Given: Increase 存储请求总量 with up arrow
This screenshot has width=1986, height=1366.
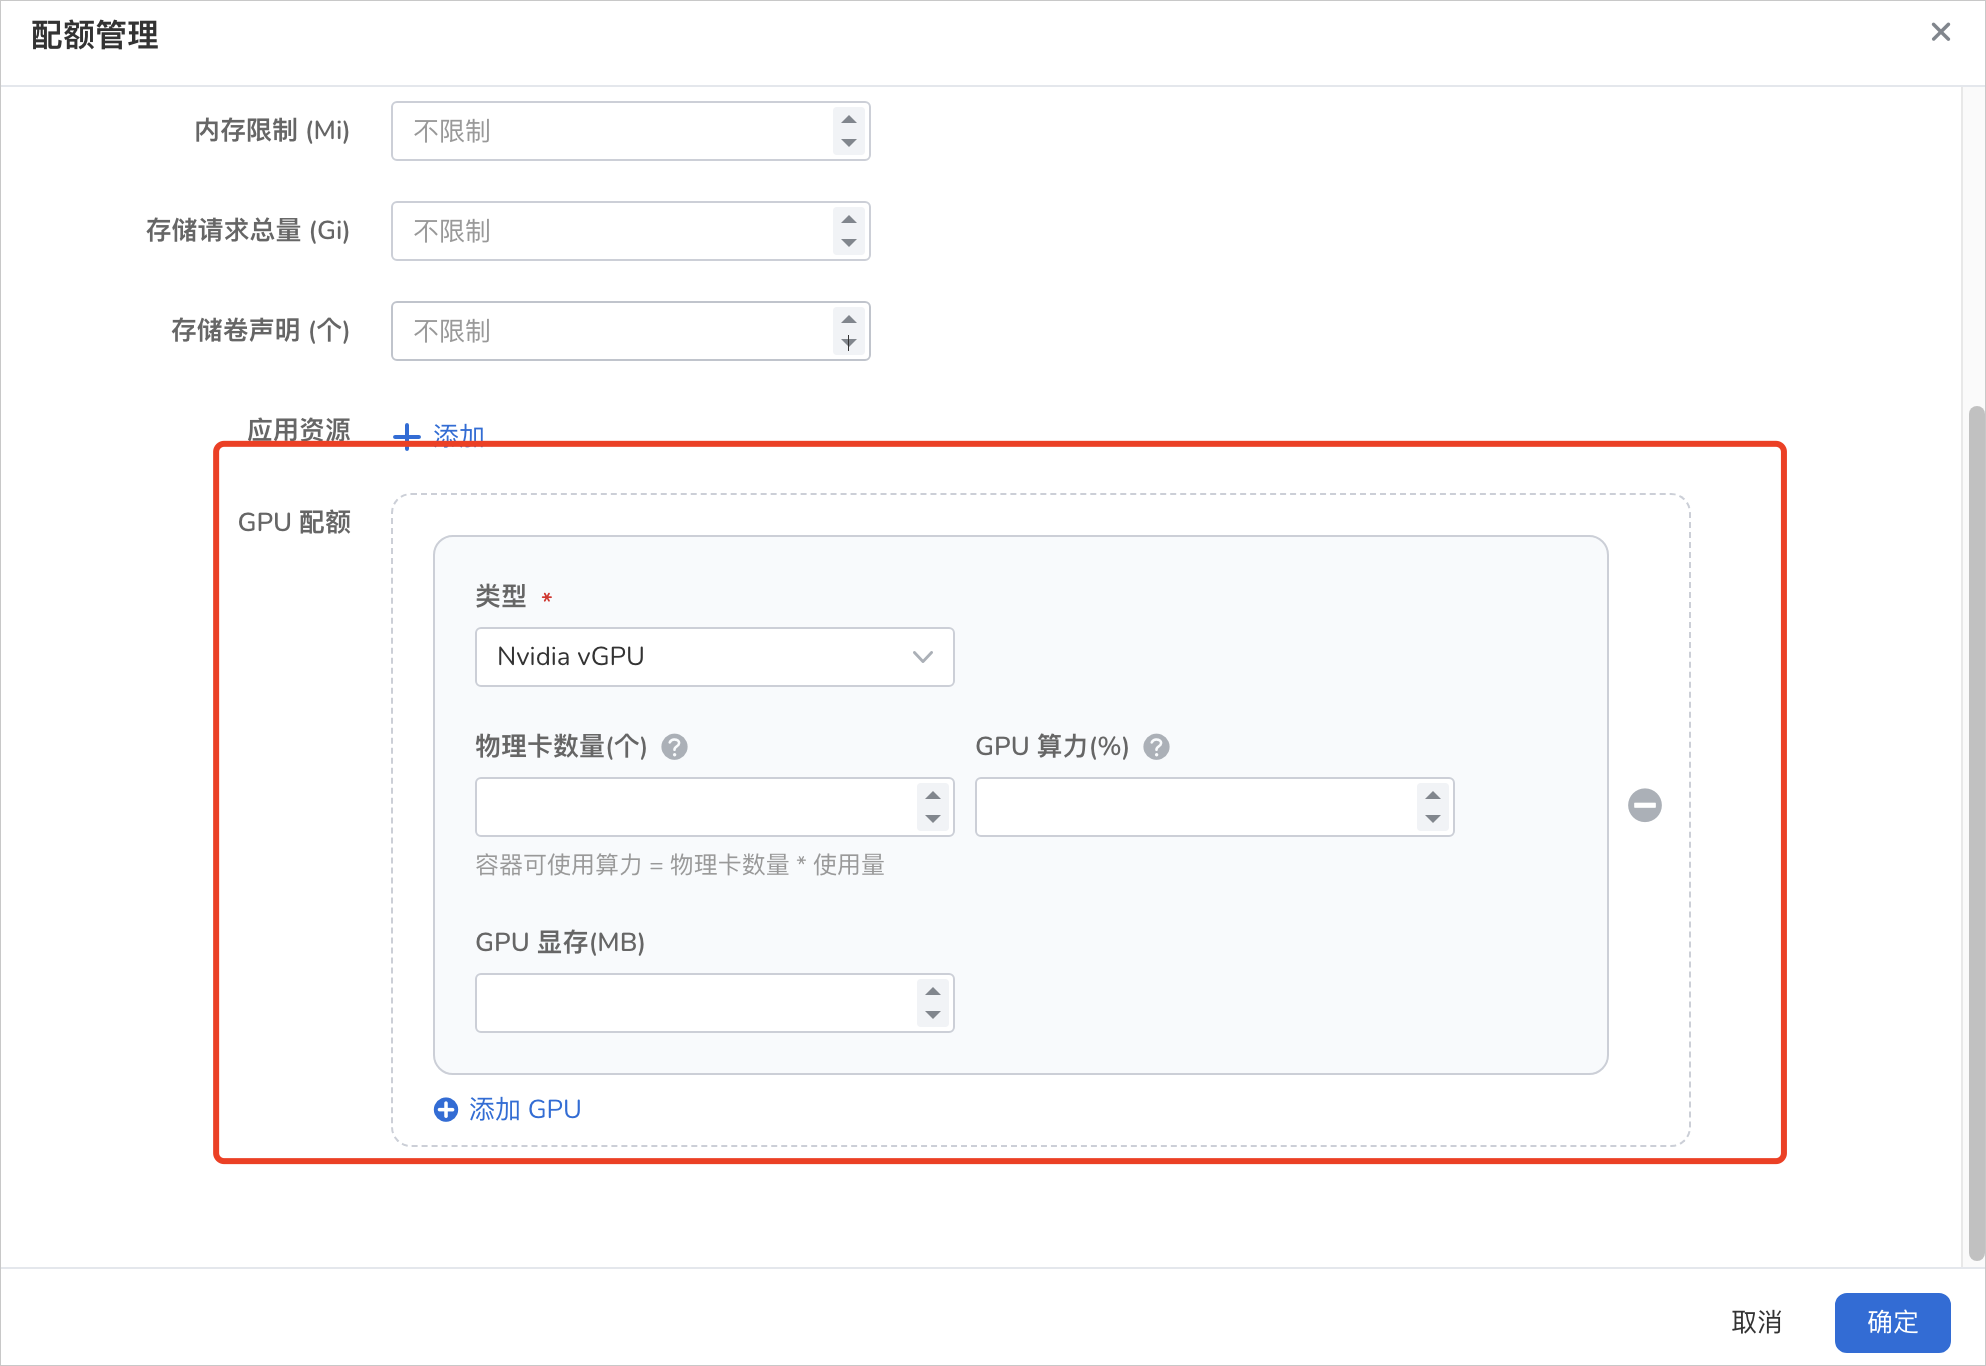Looking at the screenshot, I should point(849,219).
